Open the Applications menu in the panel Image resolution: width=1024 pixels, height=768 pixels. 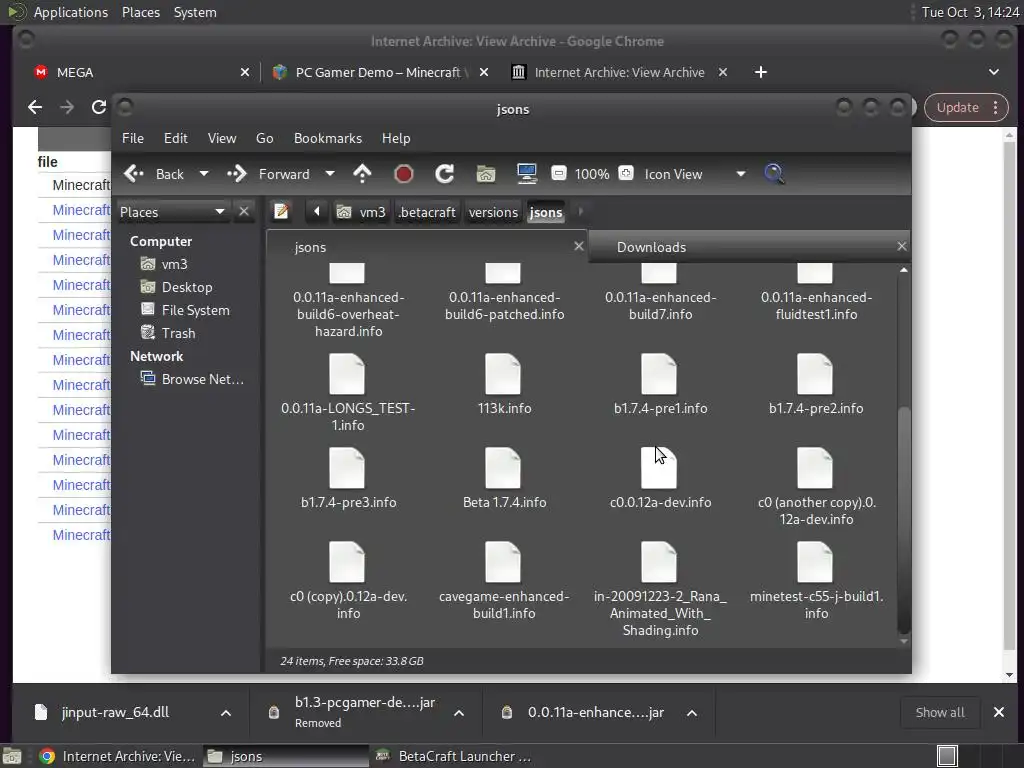(x=71, y=12)
